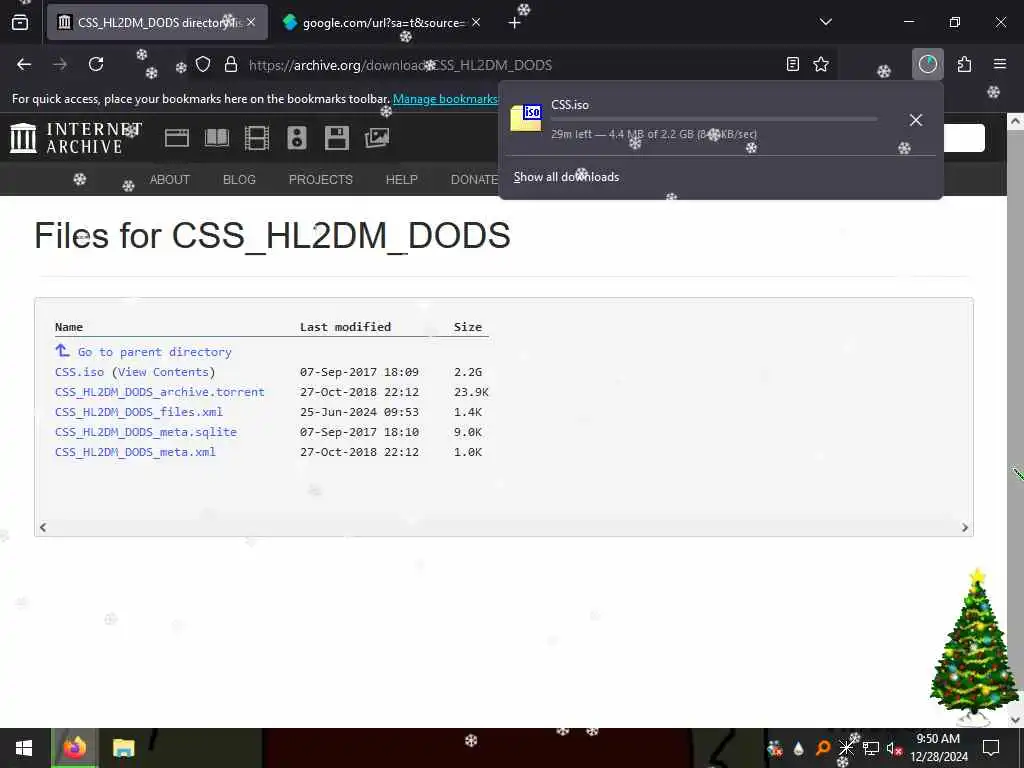Open Internet Archive images icon
Viewport: 1024px width, 768px height.
tap(377, 138)
